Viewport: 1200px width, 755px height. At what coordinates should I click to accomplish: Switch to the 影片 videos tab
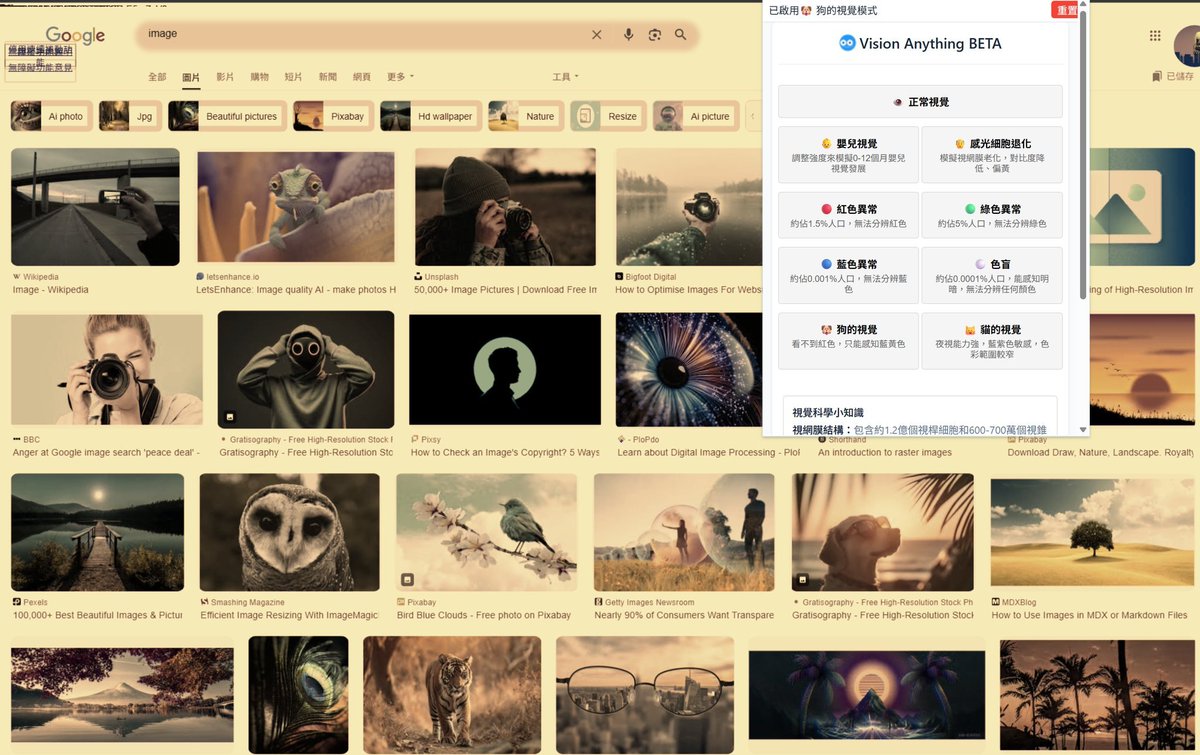(225, 77)
